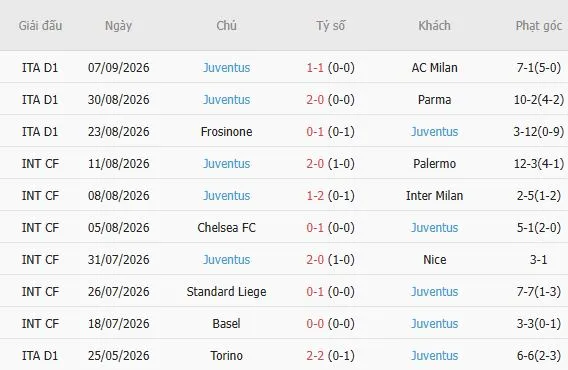Select the Standard Liege team name
Image resolution: width=568 pixels, height=370 pixels.
coord(226,292)
